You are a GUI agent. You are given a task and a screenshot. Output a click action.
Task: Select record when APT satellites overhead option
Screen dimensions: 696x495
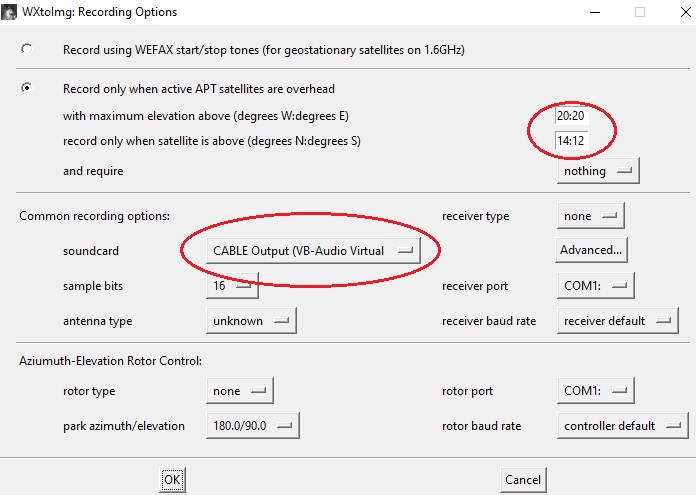click(x=26, y=88)
